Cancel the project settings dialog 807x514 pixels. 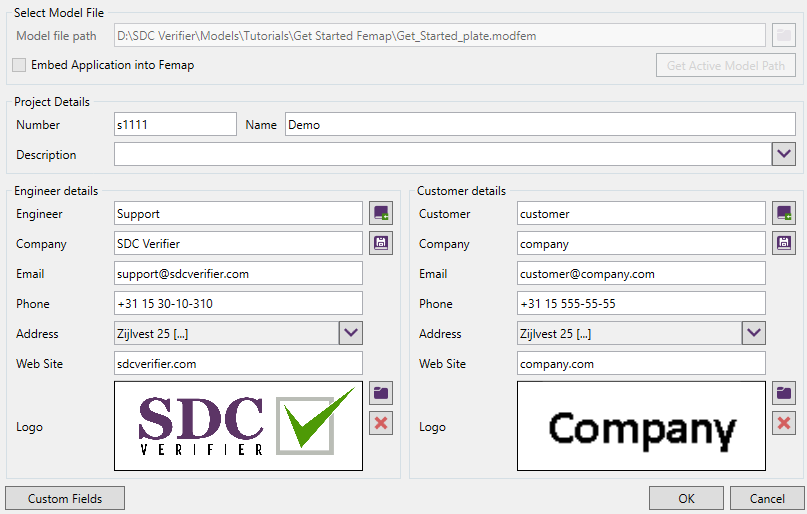767,498
